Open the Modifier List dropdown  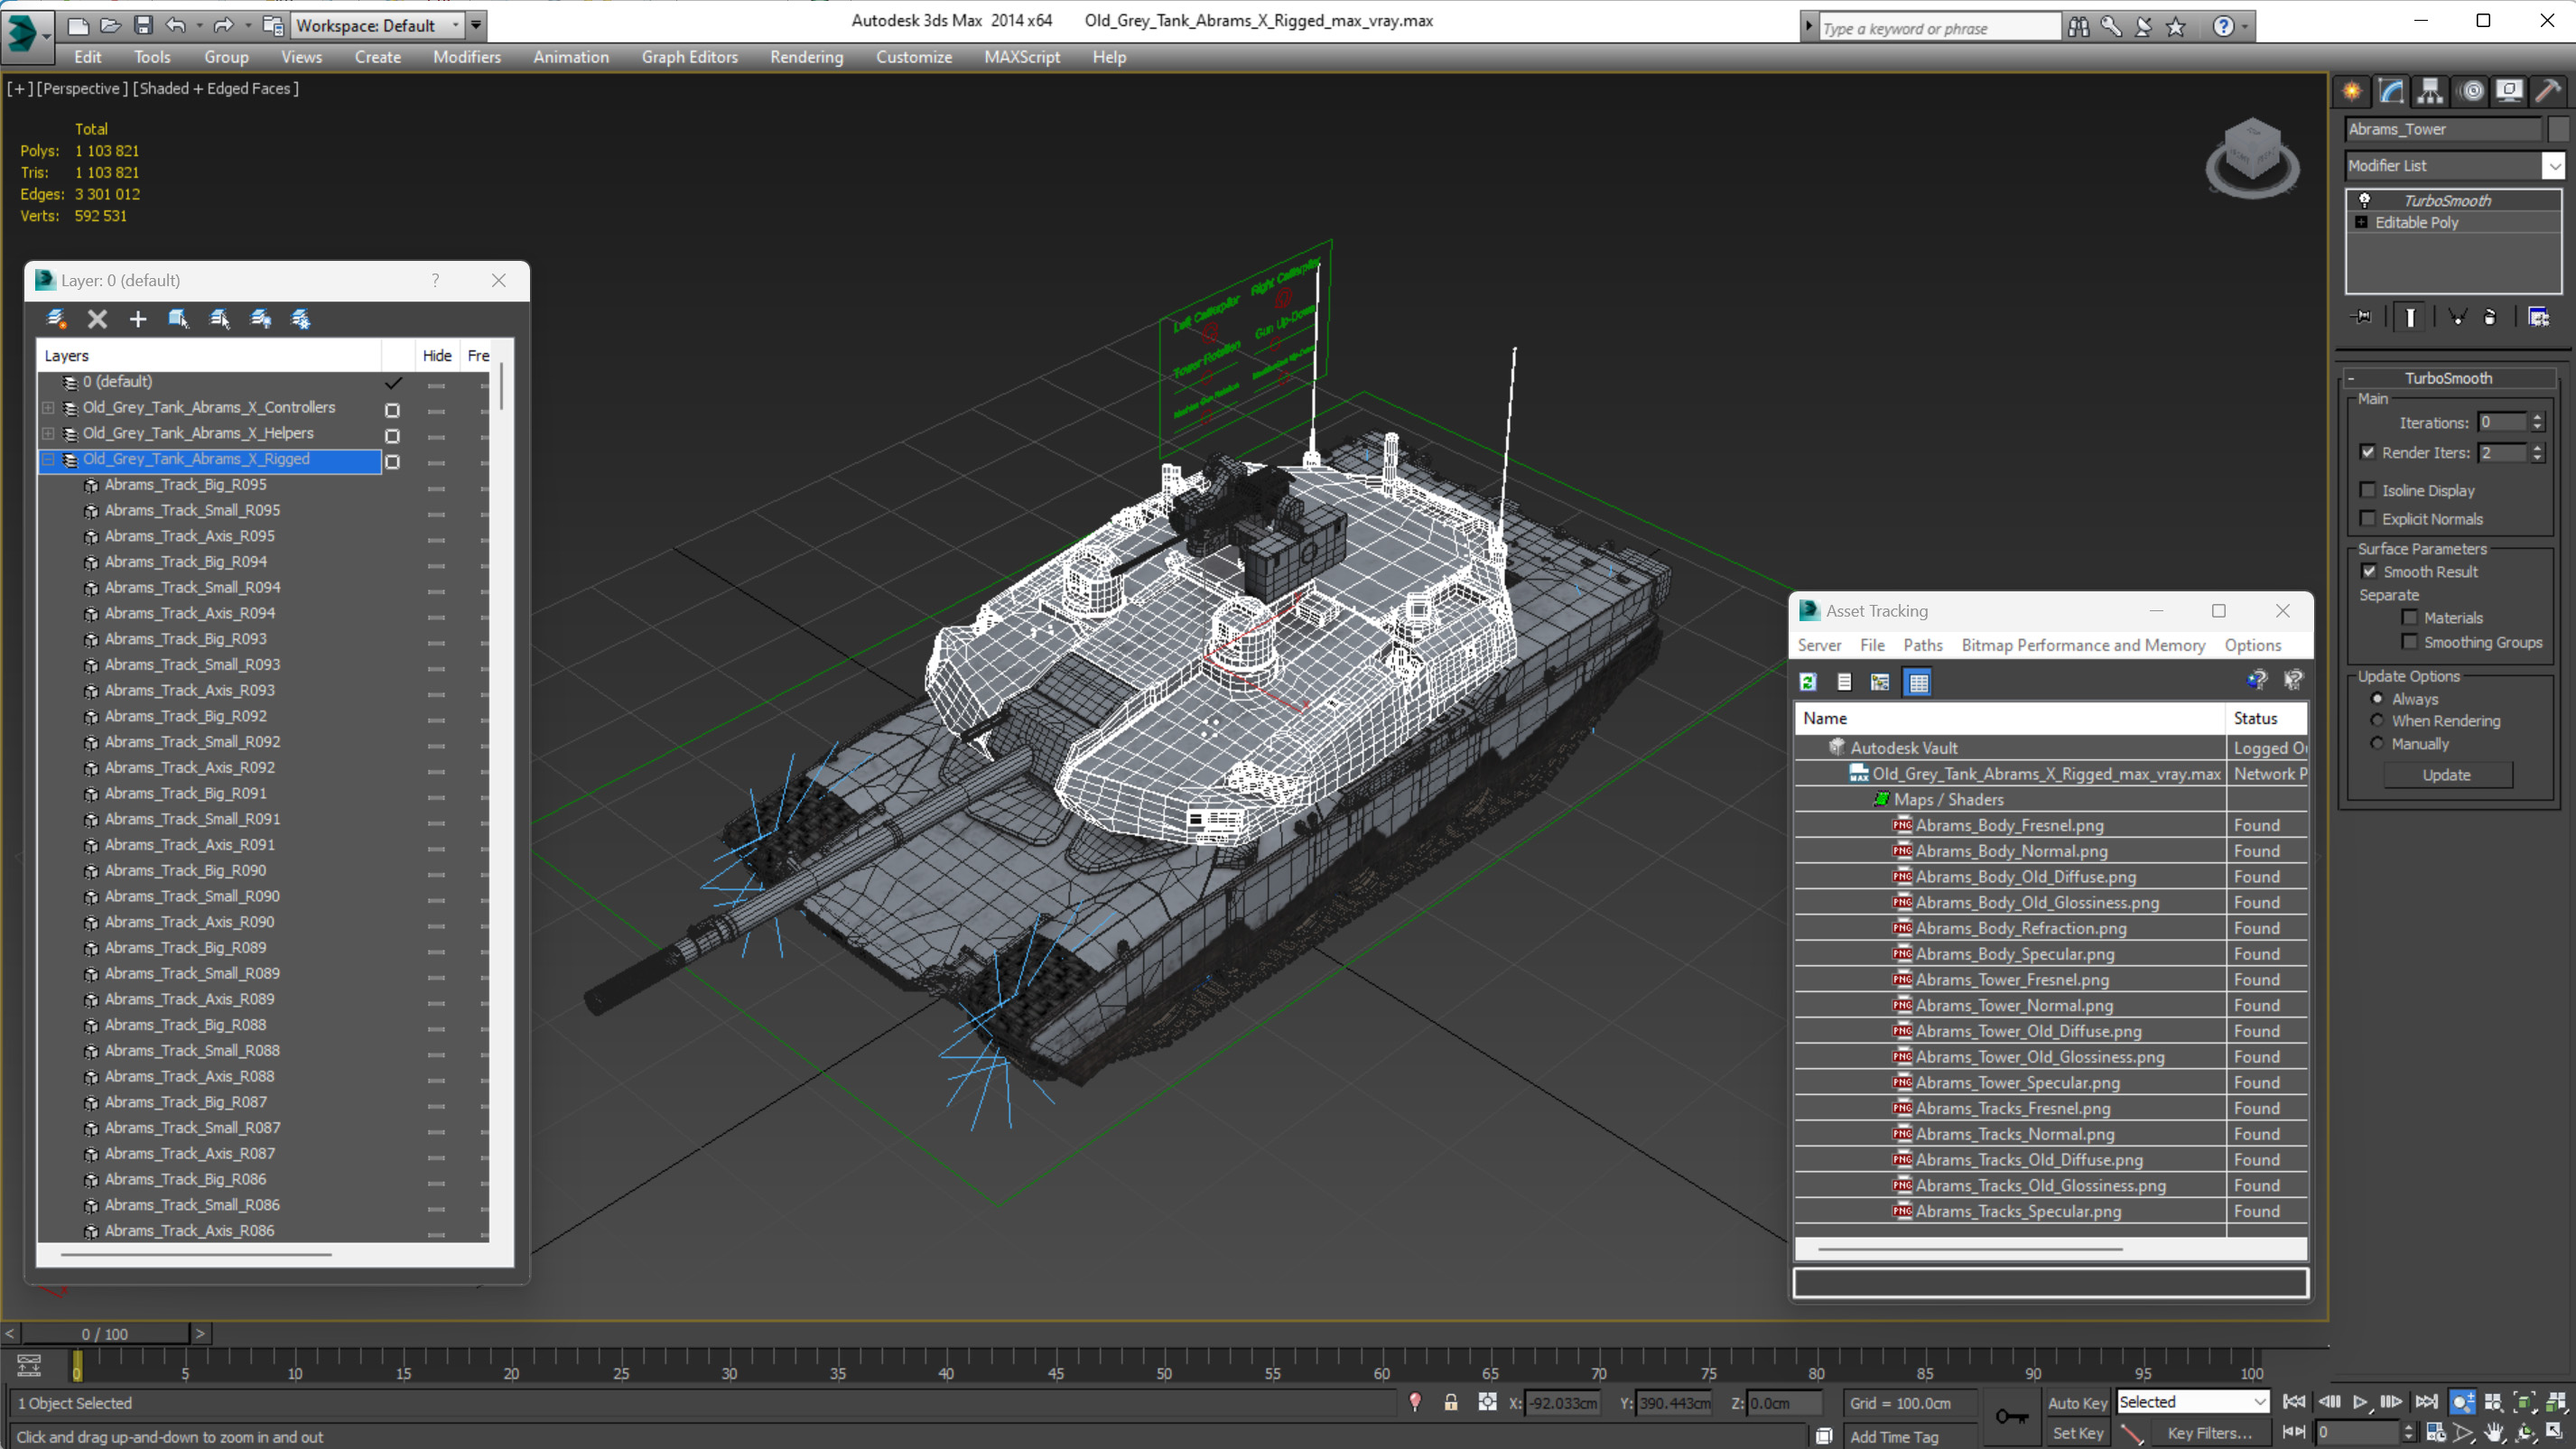tap(2554, 165)
